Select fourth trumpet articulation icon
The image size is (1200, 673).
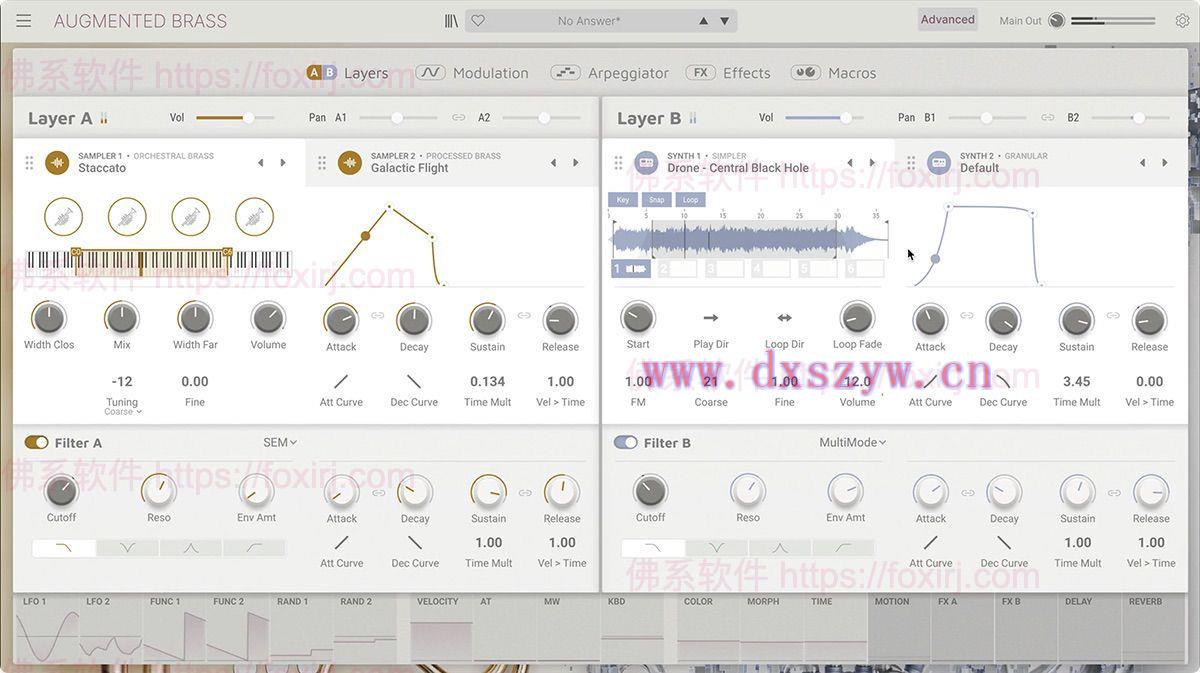254,216
